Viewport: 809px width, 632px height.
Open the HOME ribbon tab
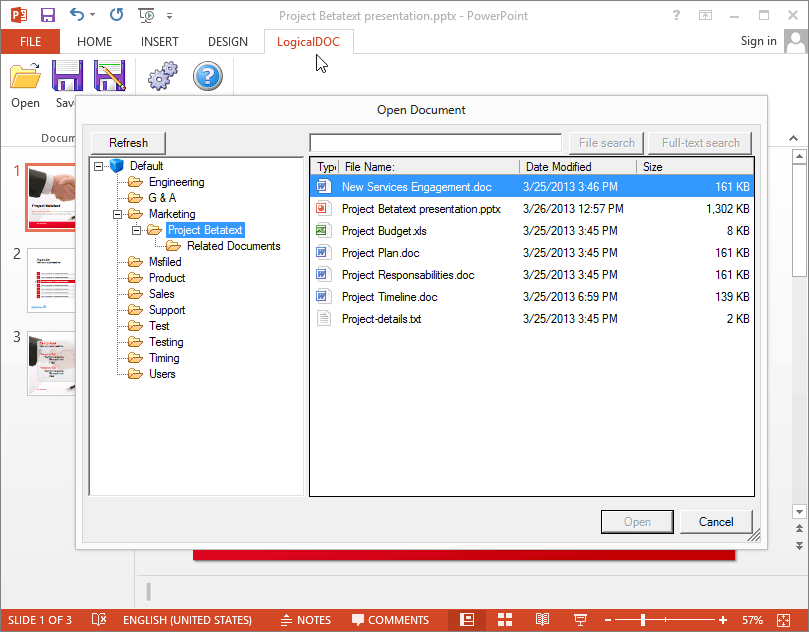click(94, 41)
